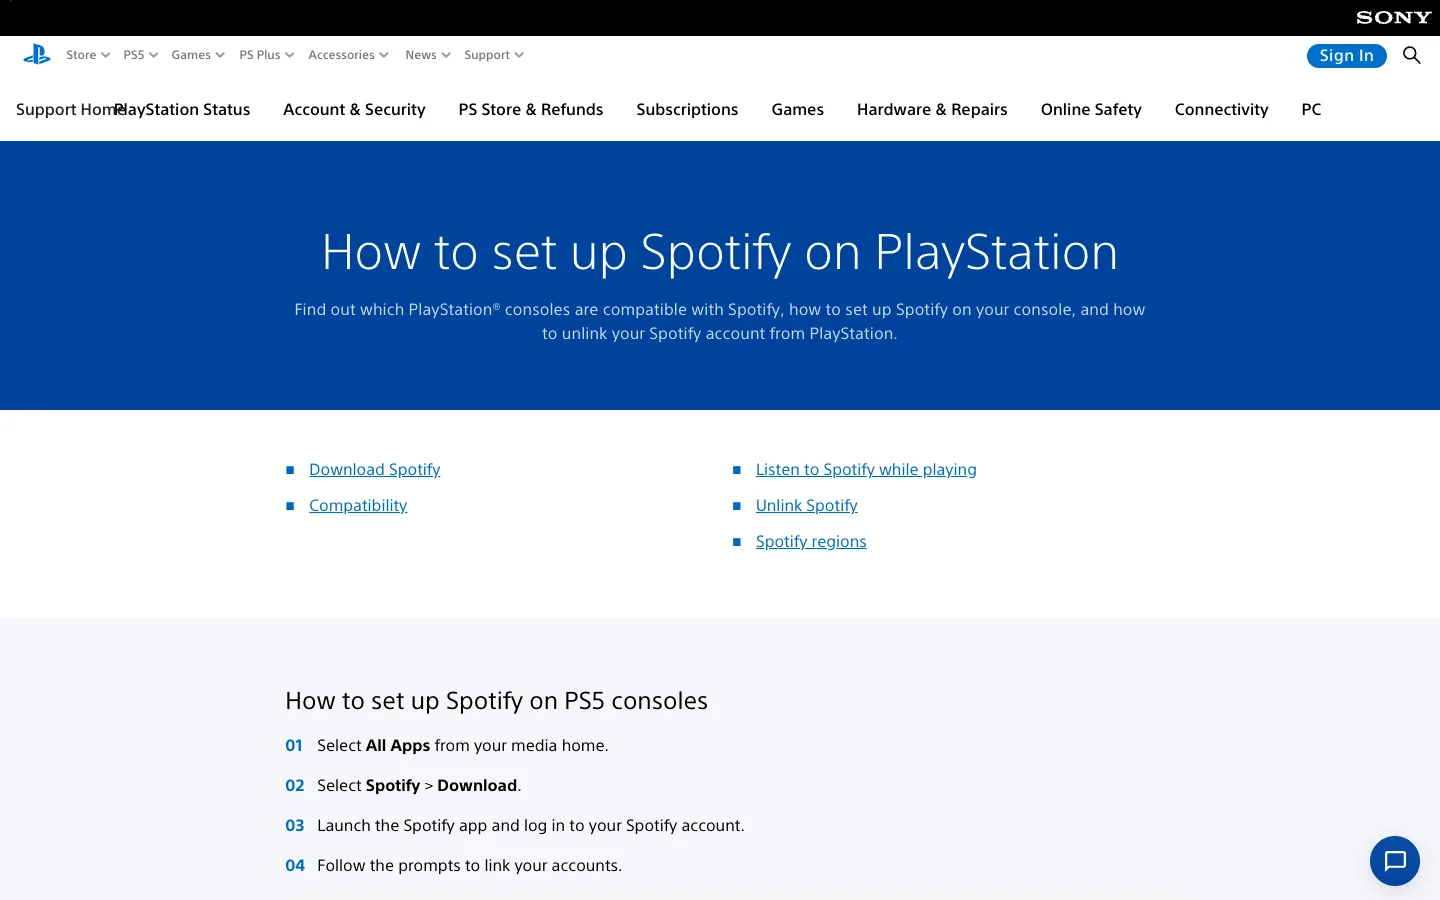Follow the Unlink Spotify link

coord(807,506)
